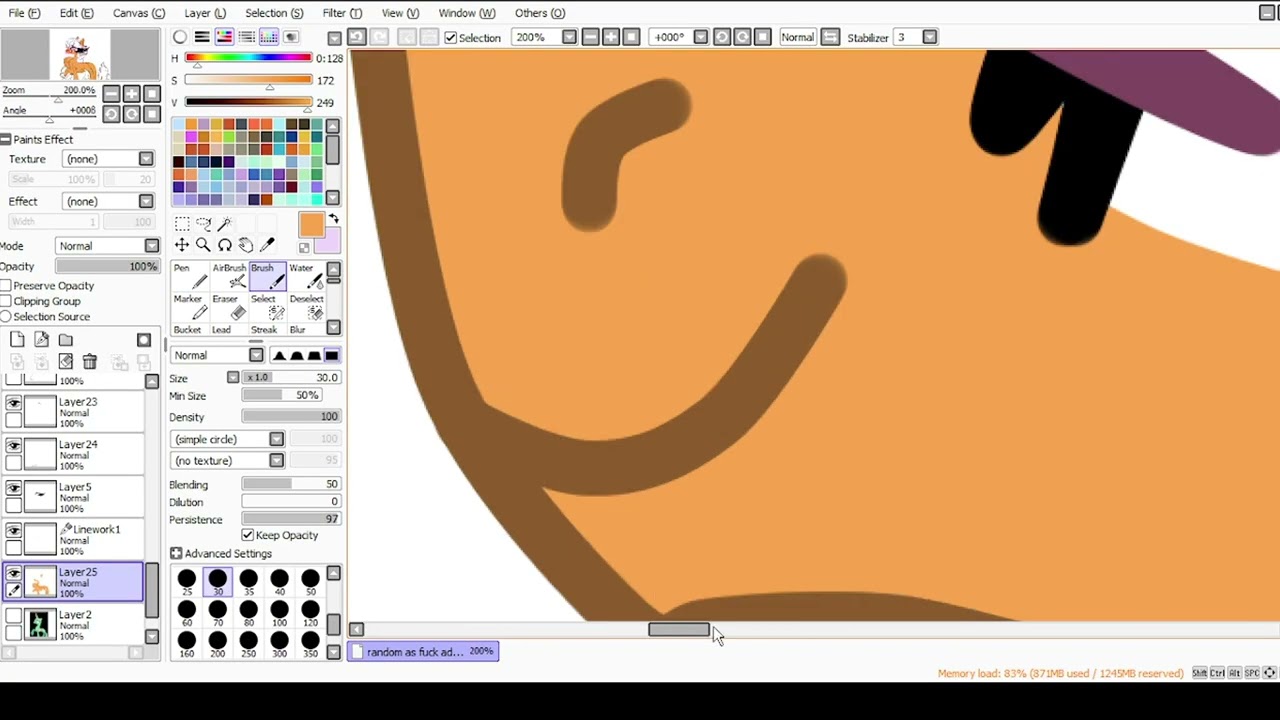Choose the flat brush edge shape
The width and height of the screenshot is (1280, 720).
(331, 355)
